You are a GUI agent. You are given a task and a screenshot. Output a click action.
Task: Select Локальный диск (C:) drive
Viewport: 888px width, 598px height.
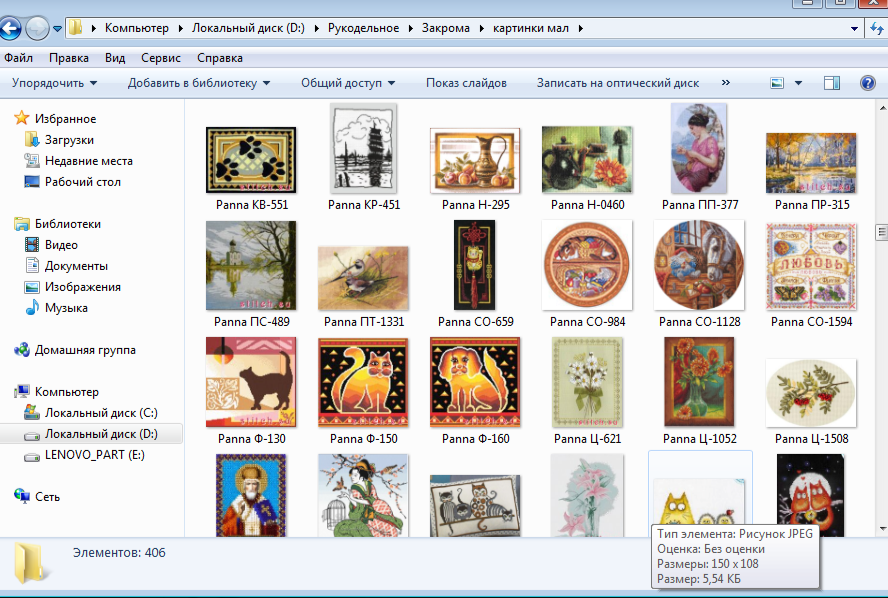pyautogui.click(x=101, y=413)
